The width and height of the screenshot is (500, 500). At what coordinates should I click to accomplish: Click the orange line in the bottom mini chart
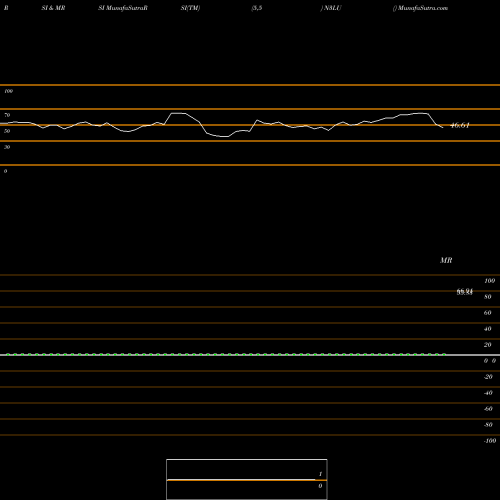tap(247, 480)
